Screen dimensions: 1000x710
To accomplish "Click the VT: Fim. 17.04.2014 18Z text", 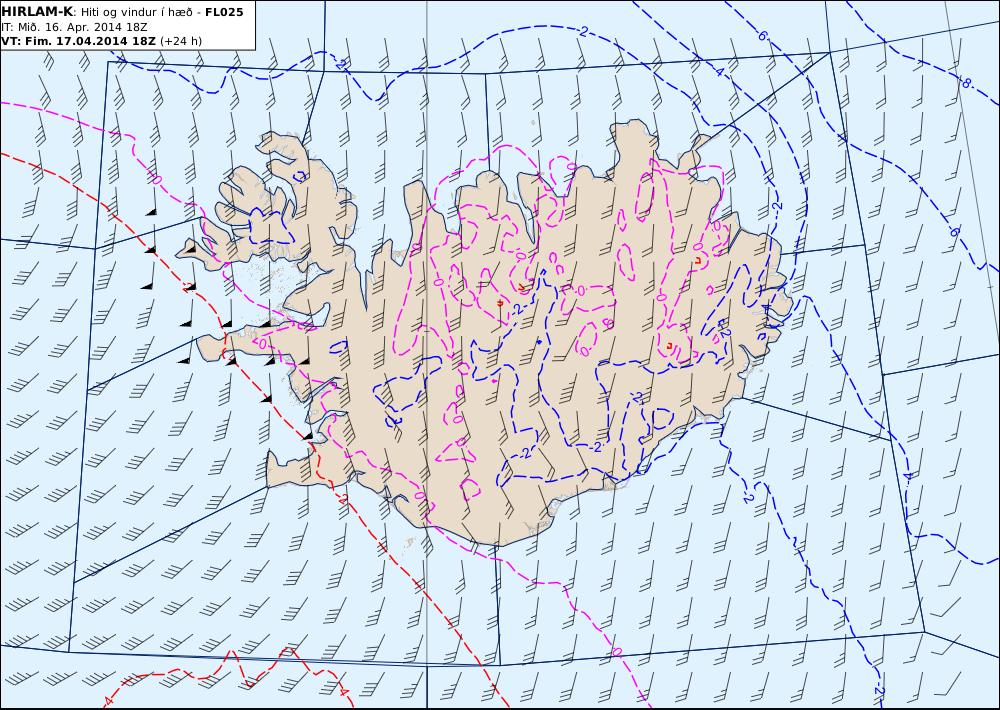I will (x=78, y=41).
